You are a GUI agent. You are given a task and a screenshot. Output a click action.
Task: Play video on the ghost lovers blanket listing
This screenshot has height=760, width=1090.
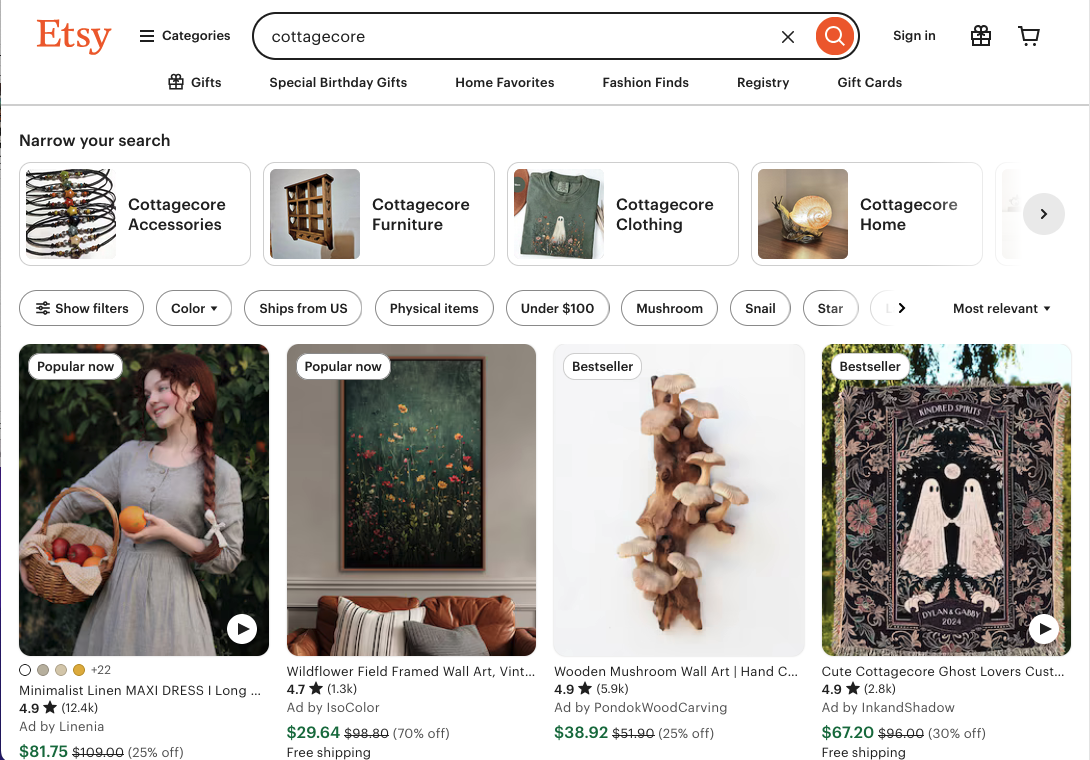coord(1044,629)
